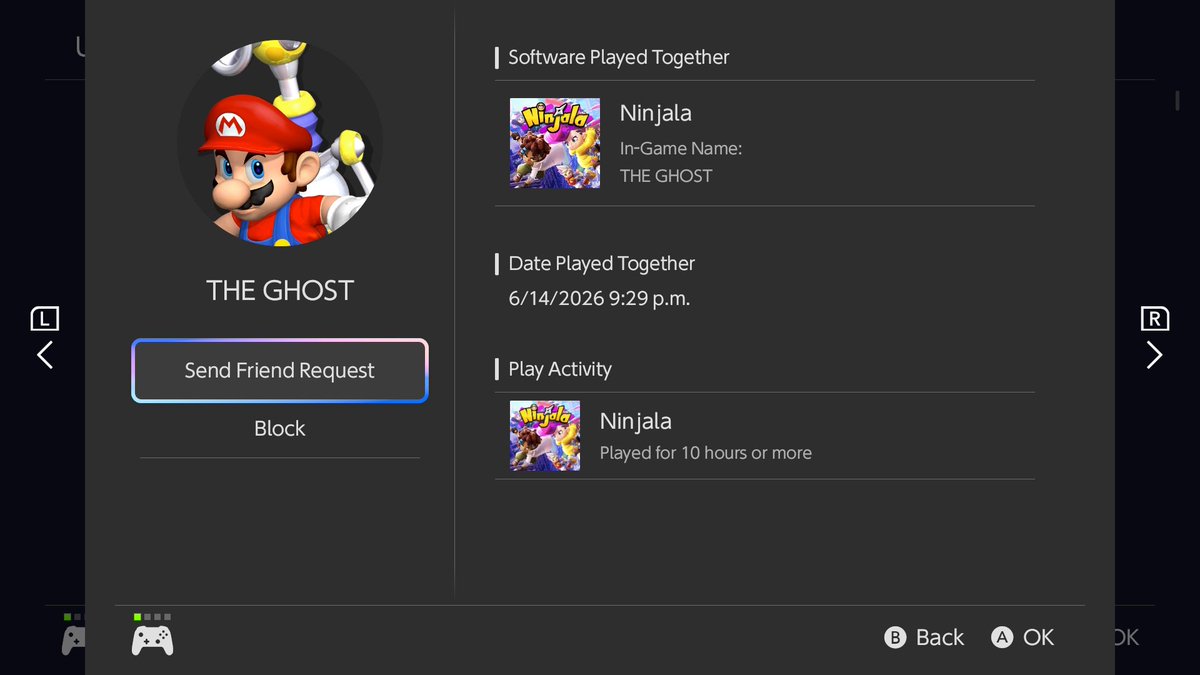Click the L shoulder button icon

(45, 319)
